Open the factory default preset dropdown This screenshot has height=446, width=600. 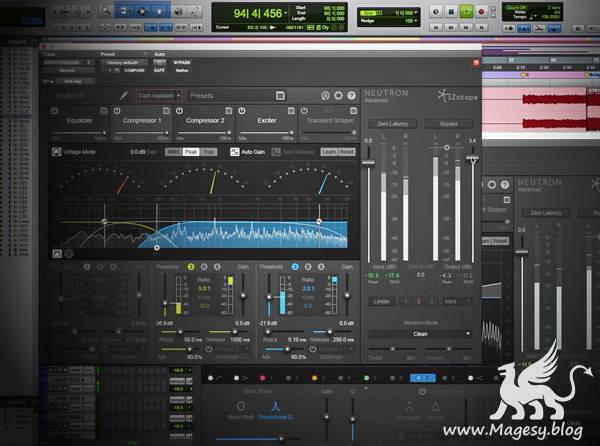click(x=124, y=62)
